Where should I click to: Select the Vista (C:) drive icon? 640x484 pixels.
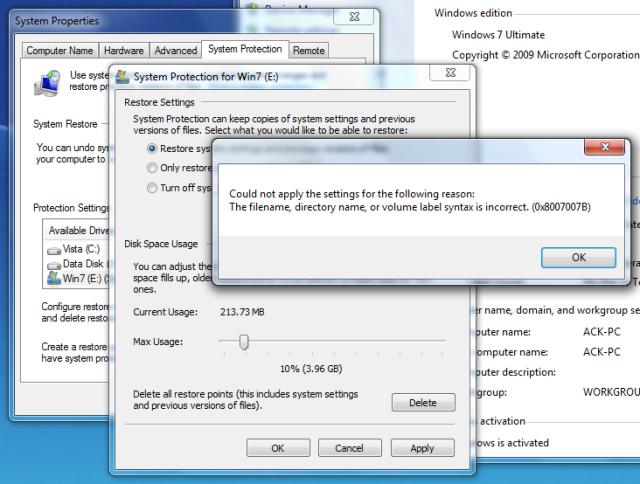pyautogui.click(x=54, y=250)
